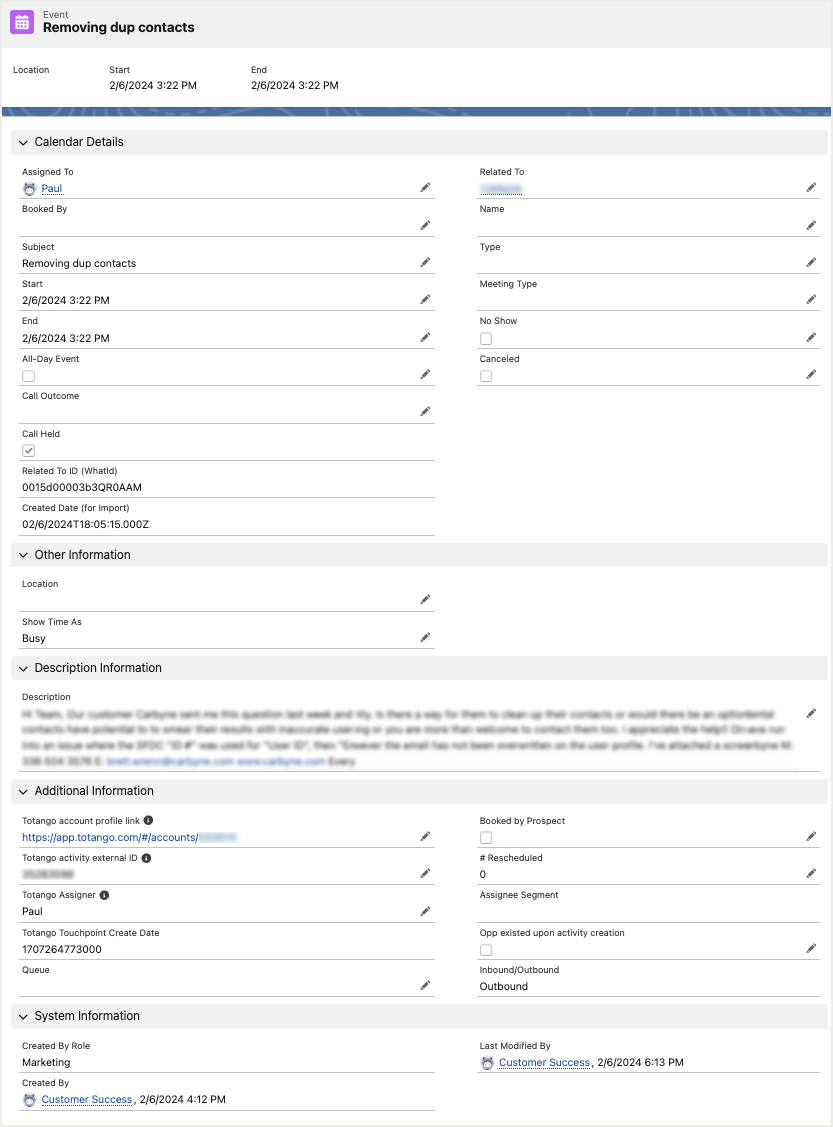Click the edit pencil for Related To

click(x=812, y=188)
